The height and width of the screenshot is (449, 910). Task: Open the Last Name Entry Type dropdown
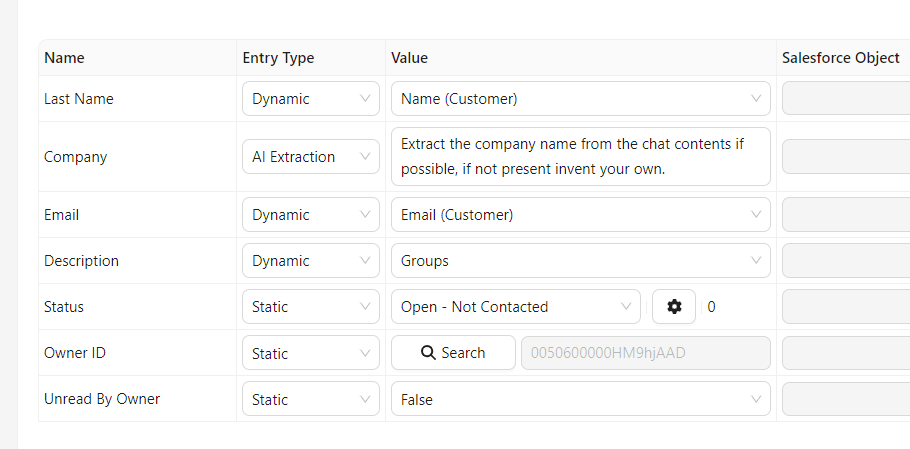[310, 99]
